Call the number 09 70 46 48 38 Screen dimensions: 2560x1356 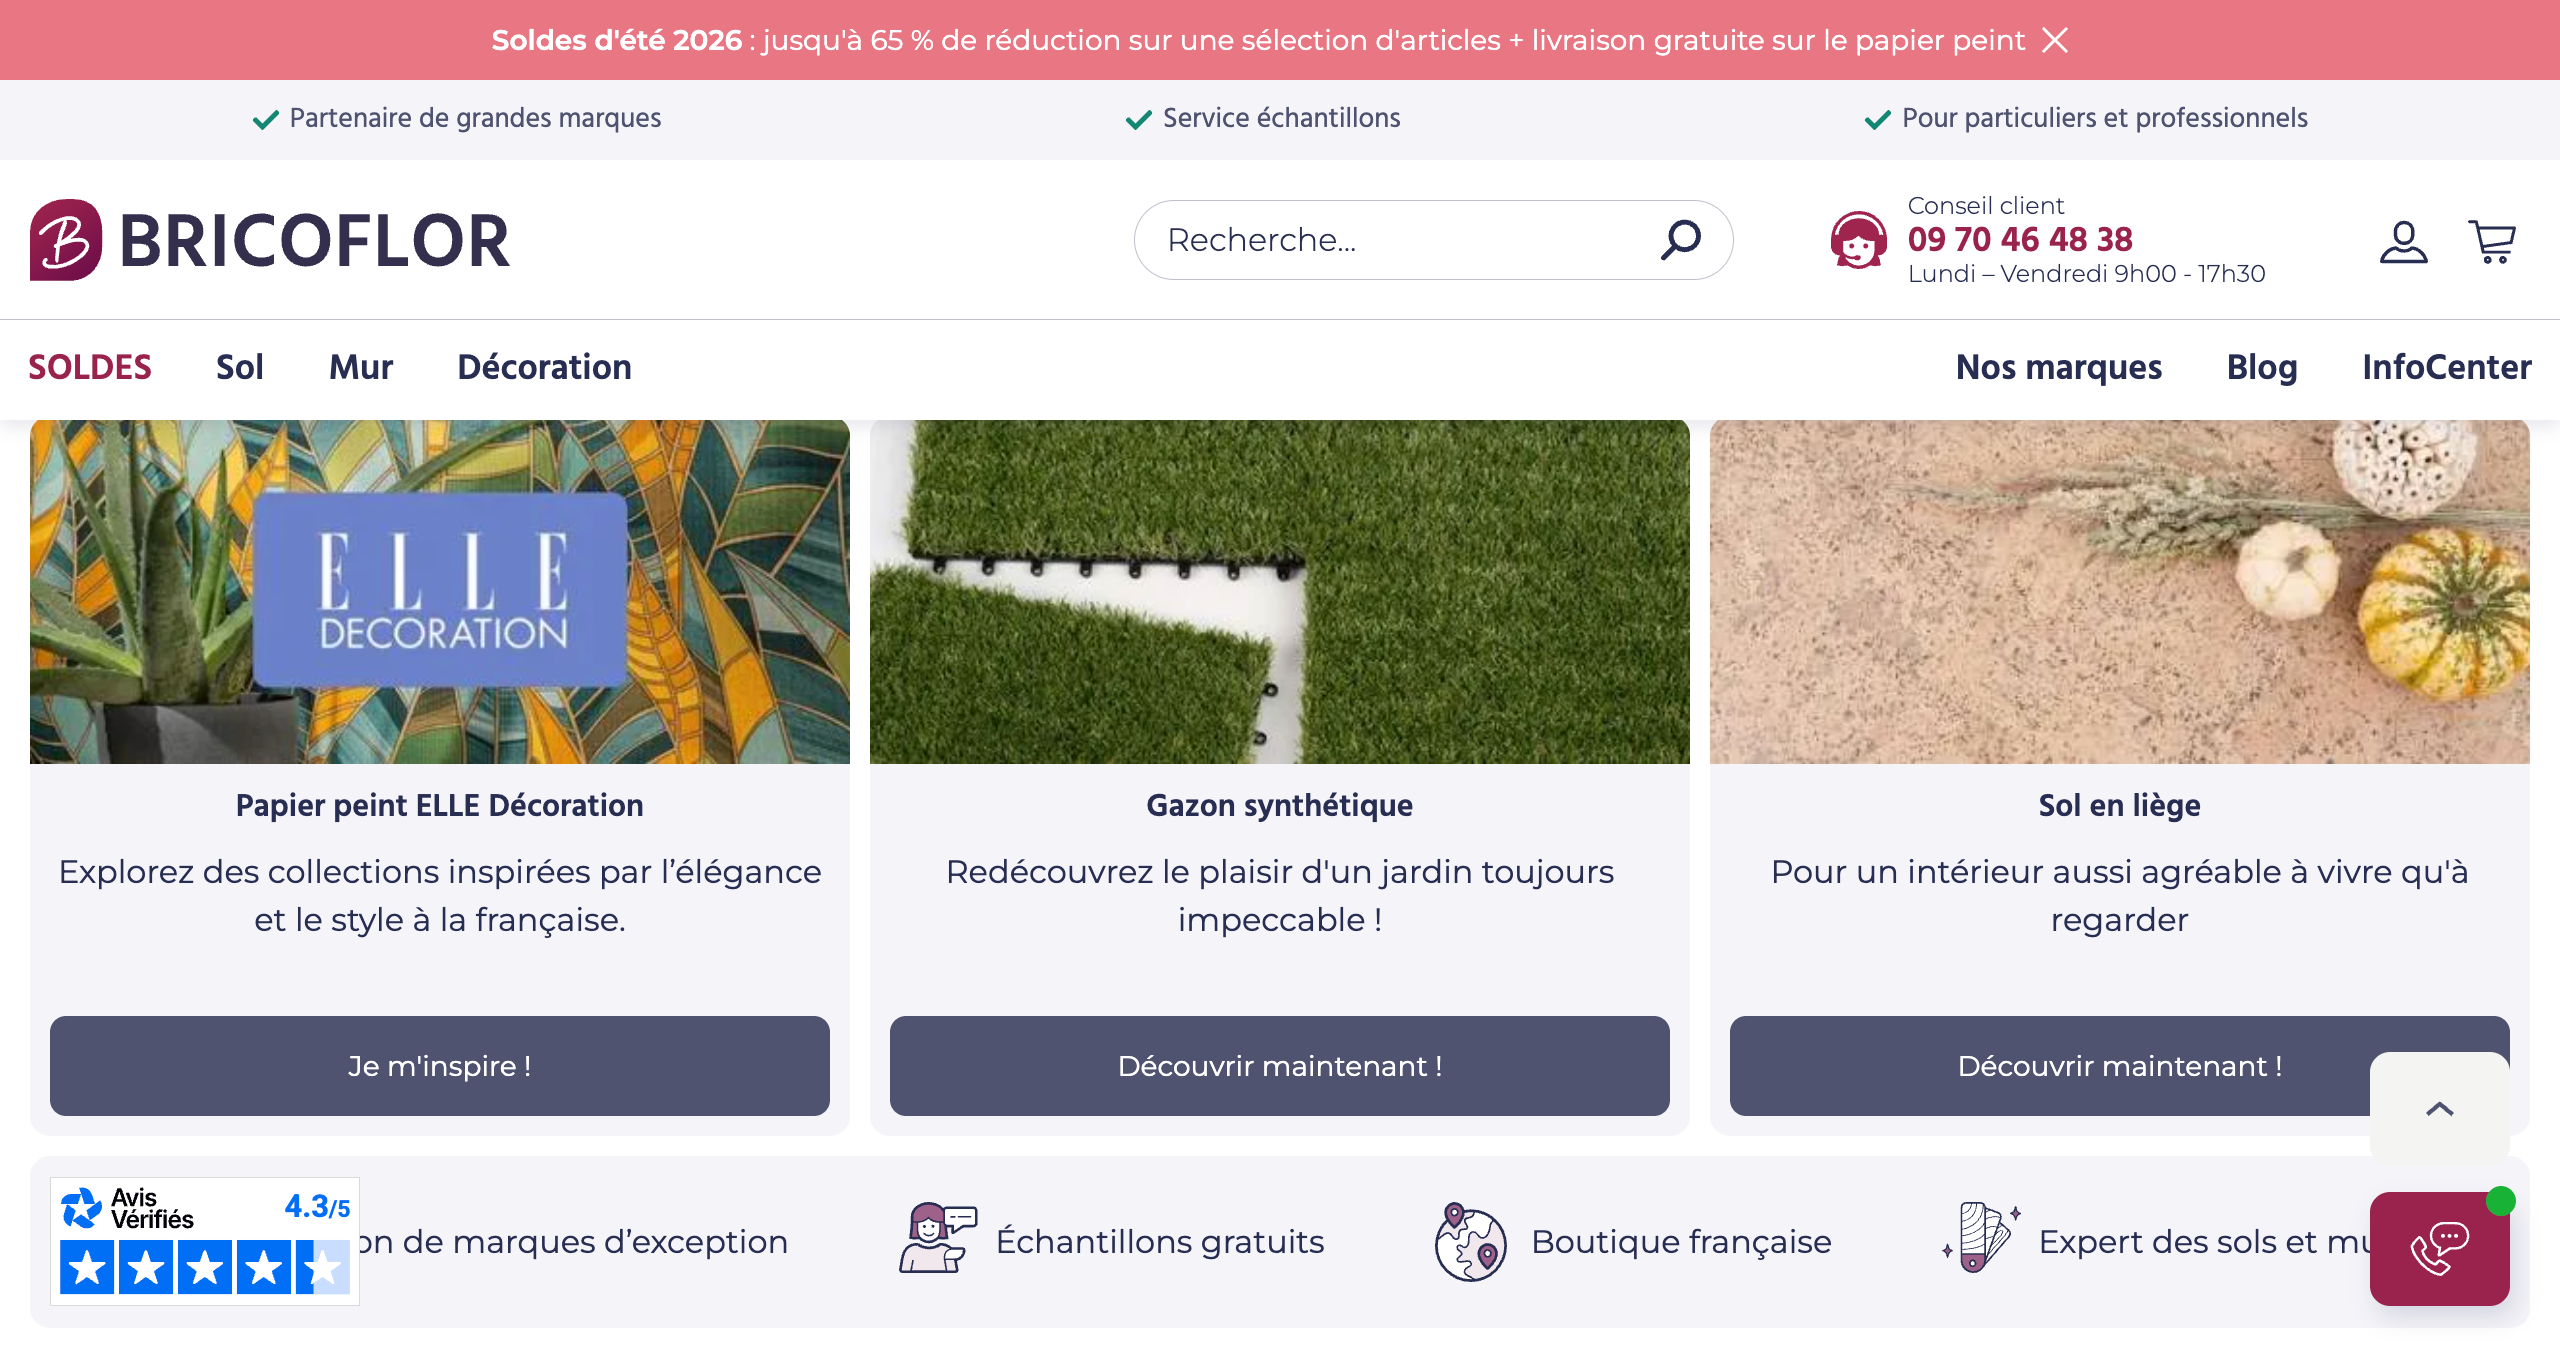click(x=2020, y=240)
